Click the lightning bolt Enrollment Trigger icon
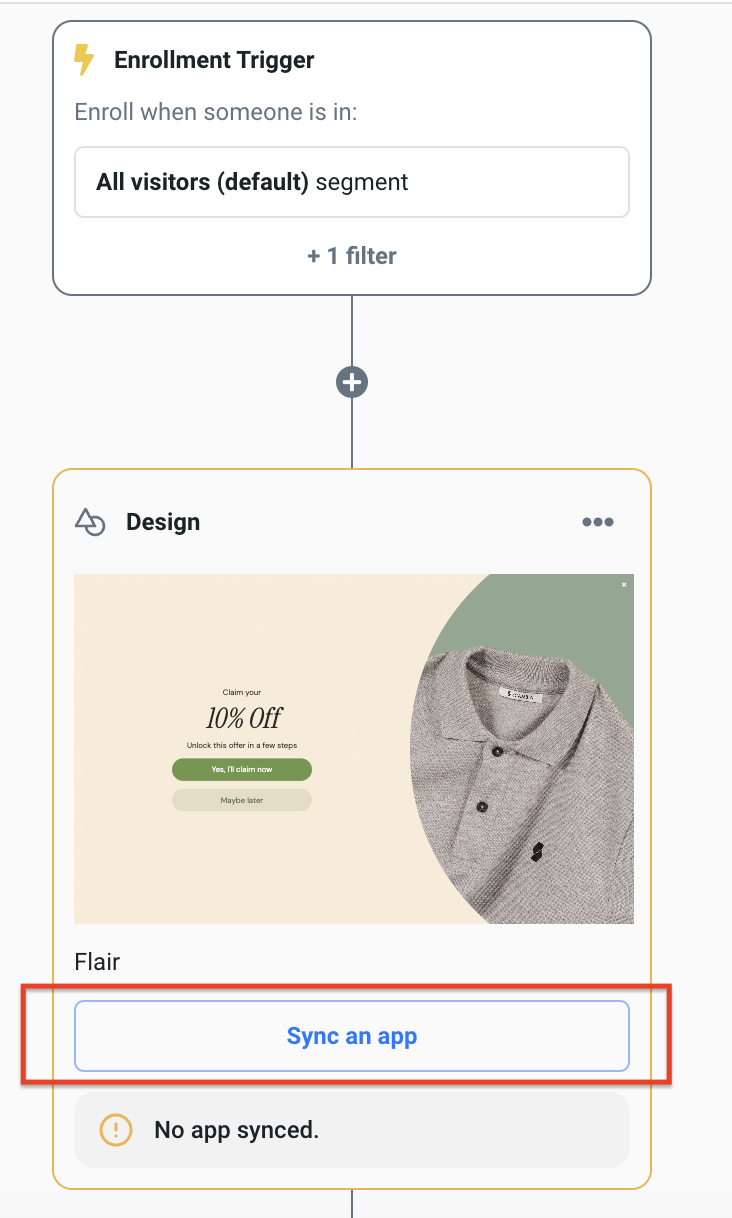 85,60
